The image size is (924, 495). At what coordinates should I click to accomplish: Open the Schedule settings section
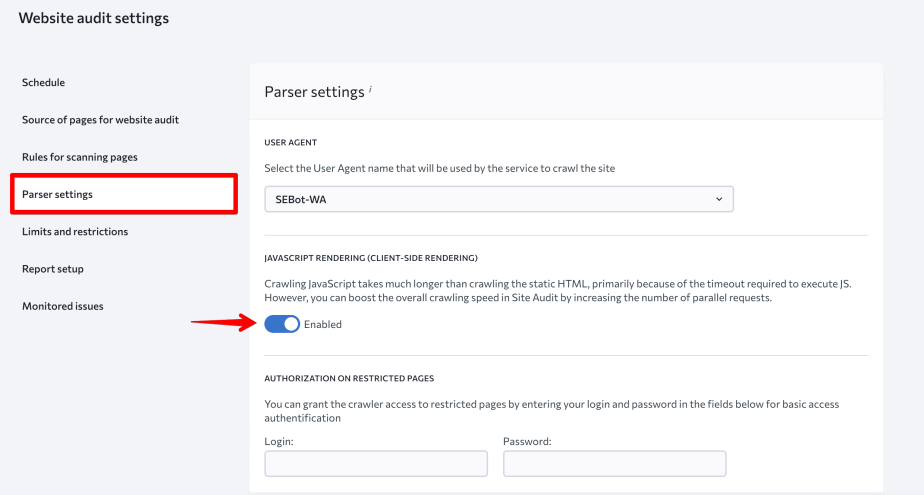coord(43,82)
